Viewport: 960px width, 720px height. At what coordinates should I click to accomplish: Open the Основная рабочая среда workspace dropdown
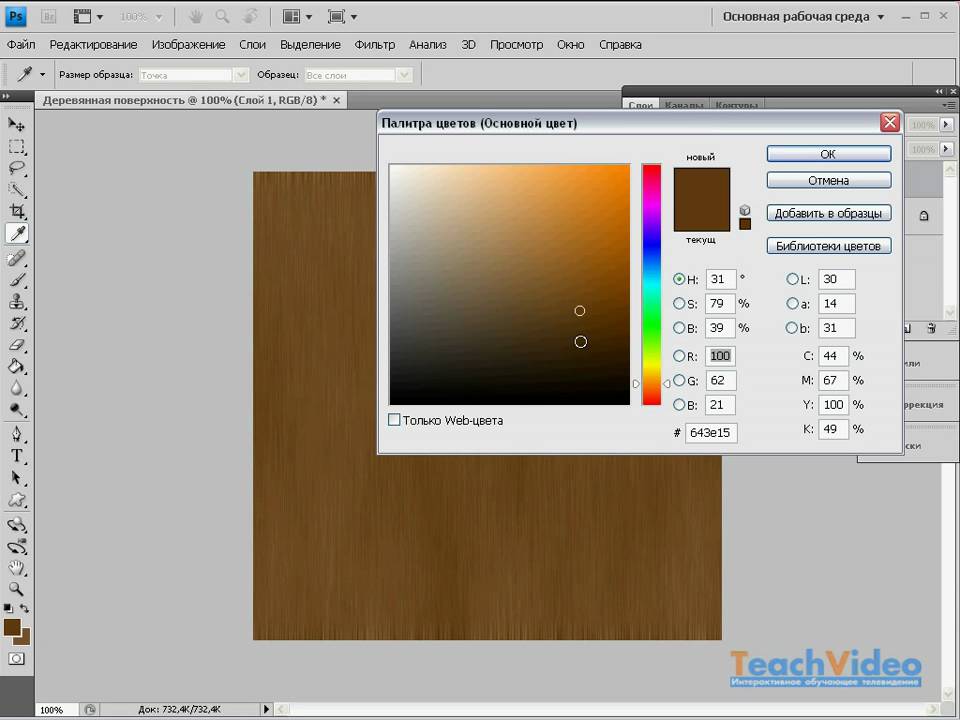point(803,17)
